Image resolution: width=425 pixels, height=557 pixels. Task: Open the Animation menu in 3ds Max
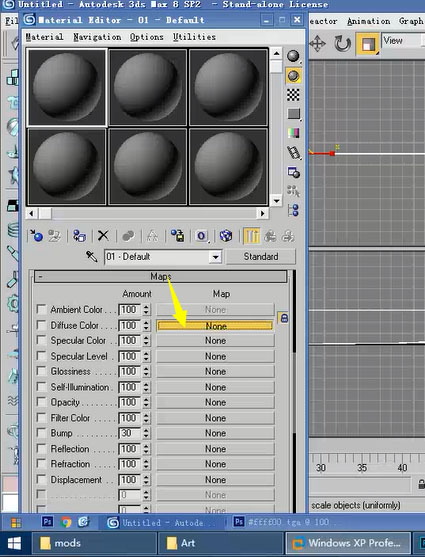click(x=368, y=21)
